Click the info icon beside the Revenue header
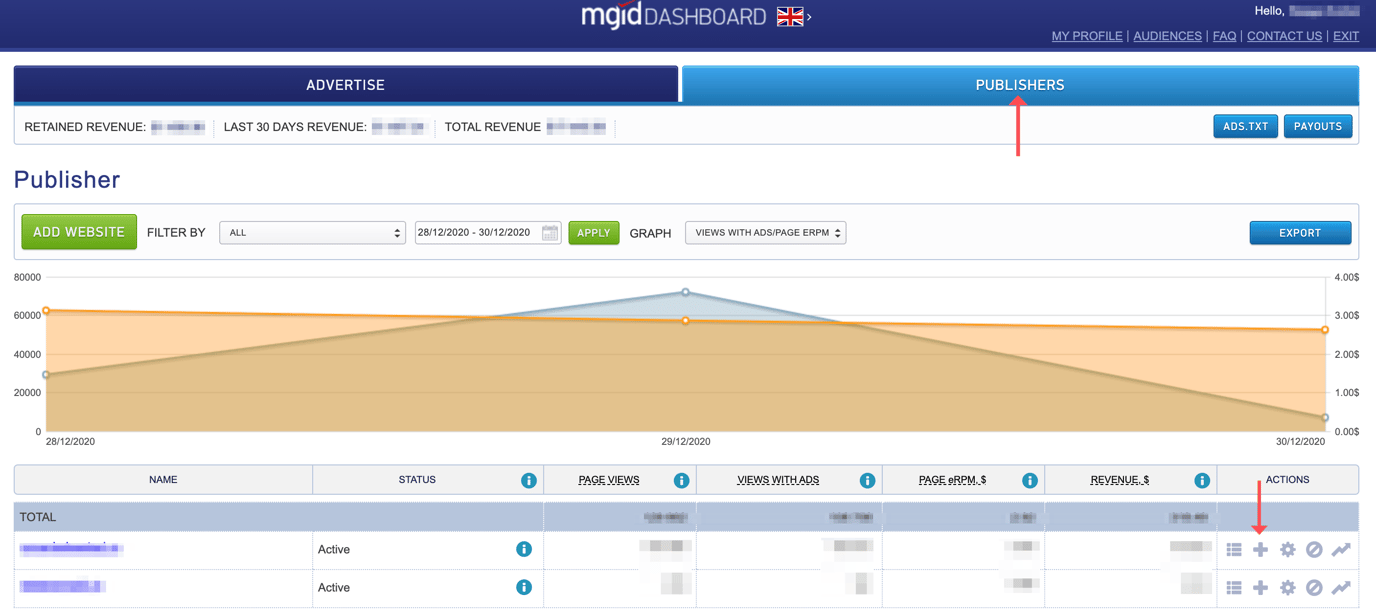This screenshot has width=1376, height=616. [x=1202, y=480]
